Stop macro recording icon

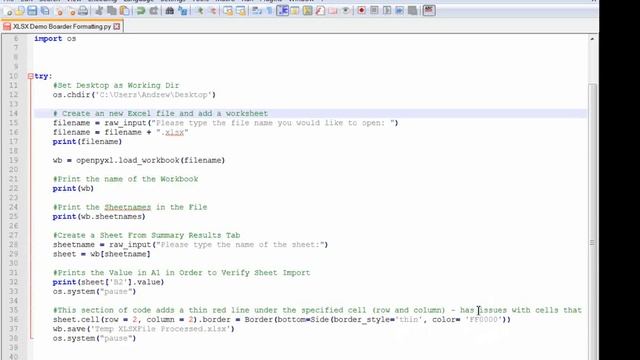tap(374, 11)
